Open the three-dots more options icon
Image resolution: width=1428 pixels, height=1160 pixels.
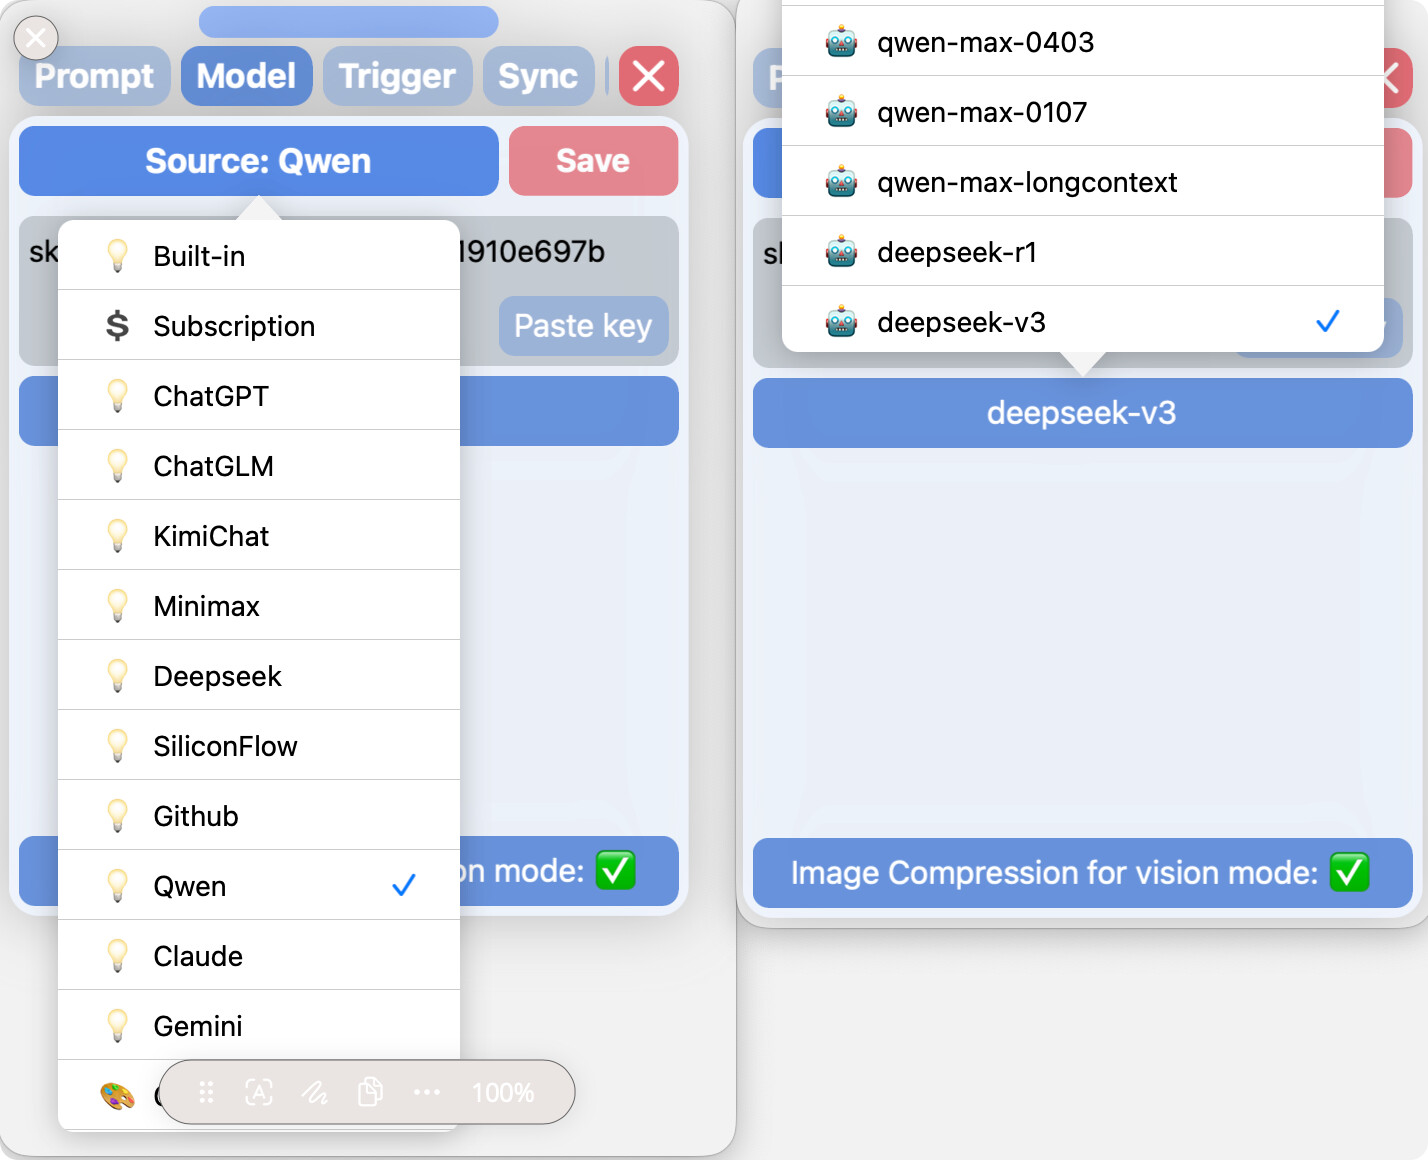click(427, 1092)
